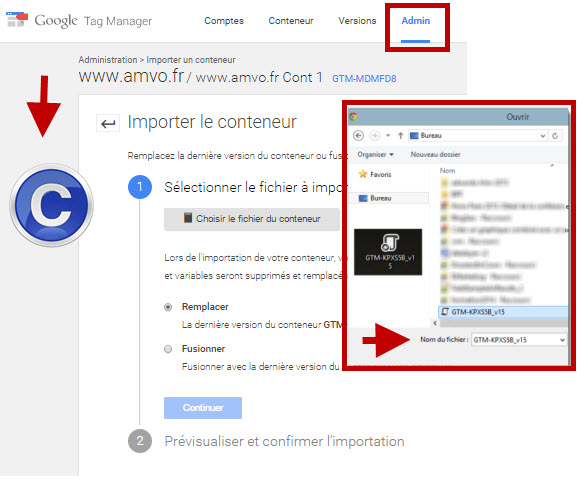
Task: Switch to the Versions tab
Action: click(357, 21)
